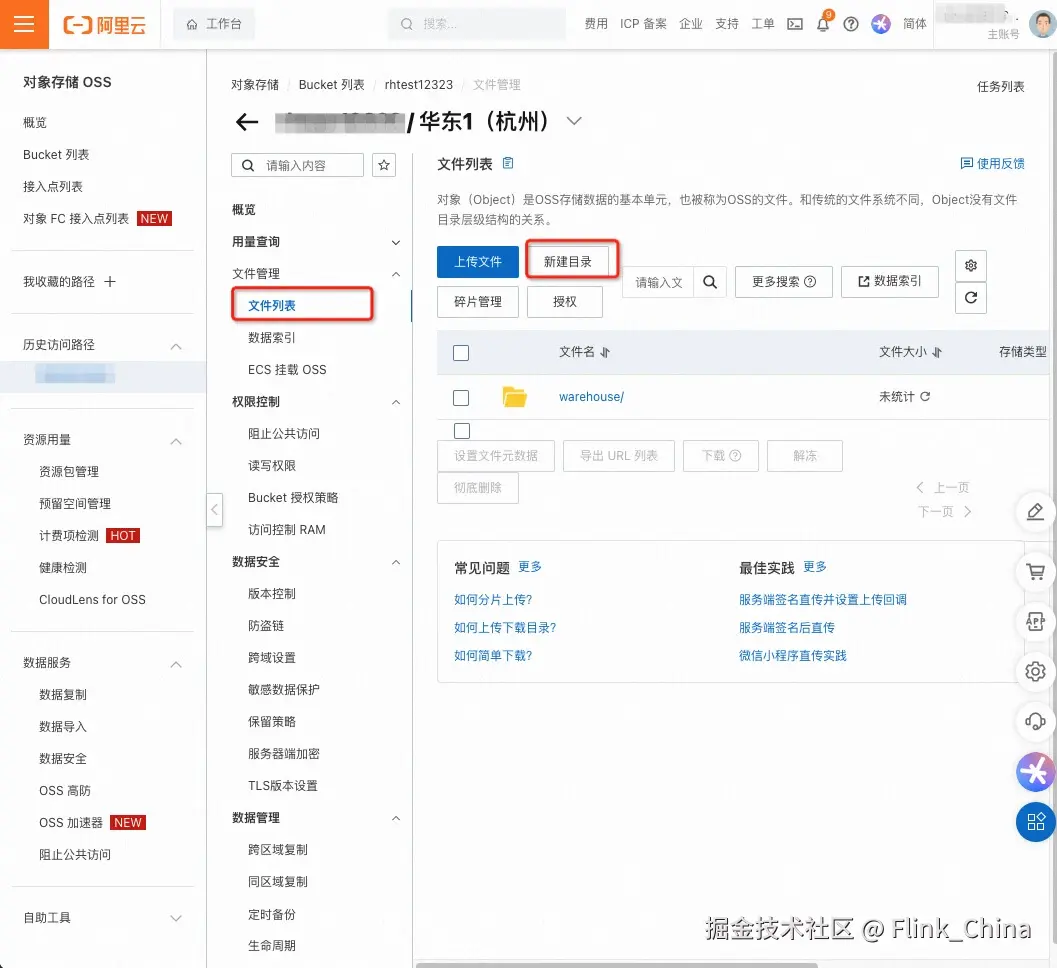
Task: Open the user avatar menu
Action: tap(1042, 24)
